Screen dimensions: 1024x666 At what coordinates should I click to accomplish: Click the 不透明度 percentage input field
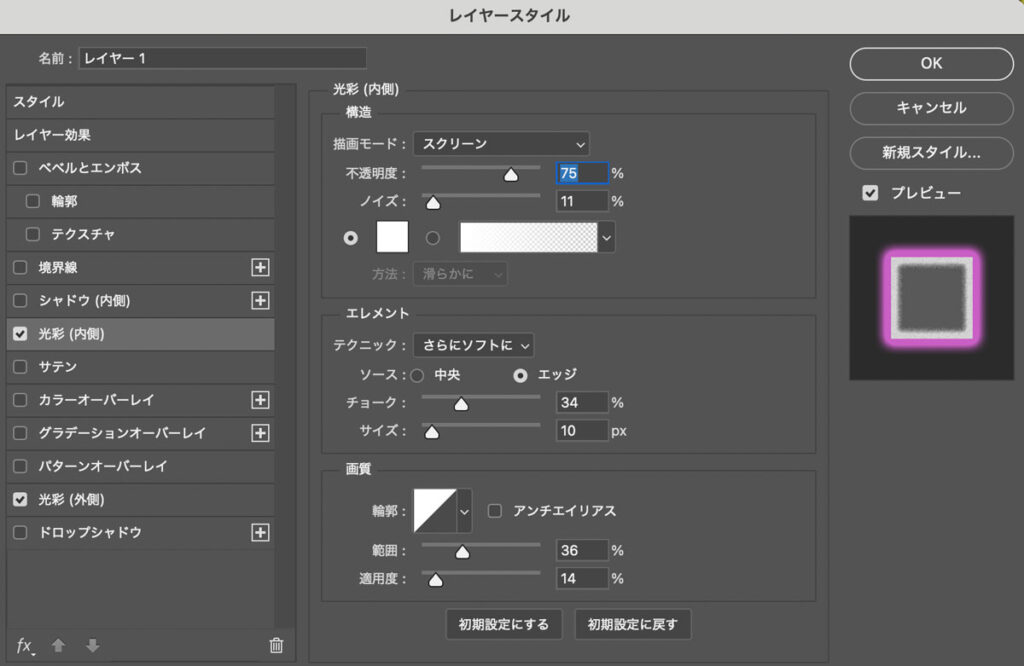click(x=581, y=173)
